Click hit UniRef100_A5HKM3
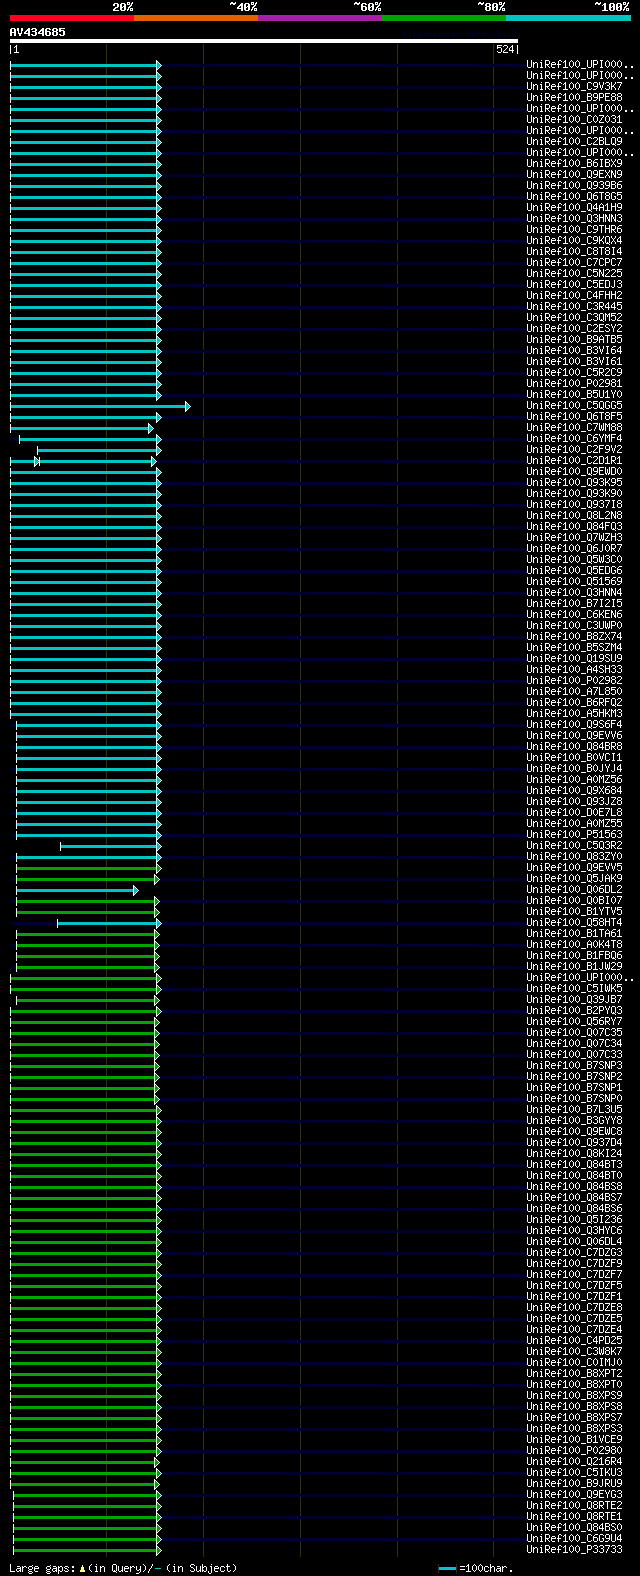 click(x=575, y=714)
